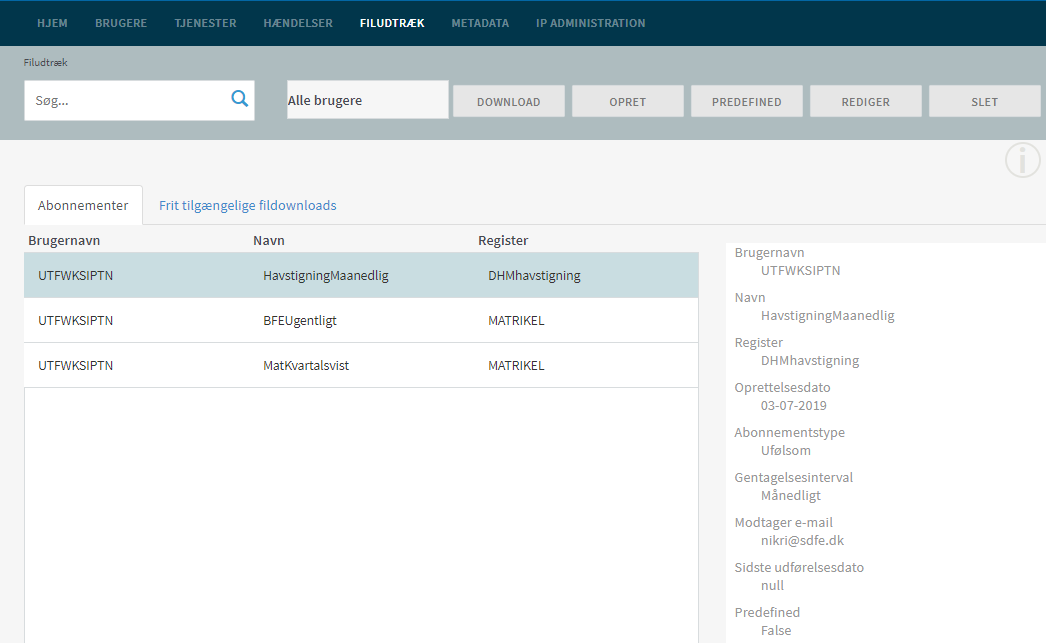The height and width of the screenshot is (643, 1046).
Task: Go to Hjem in navigation
Action: [52, 23]
